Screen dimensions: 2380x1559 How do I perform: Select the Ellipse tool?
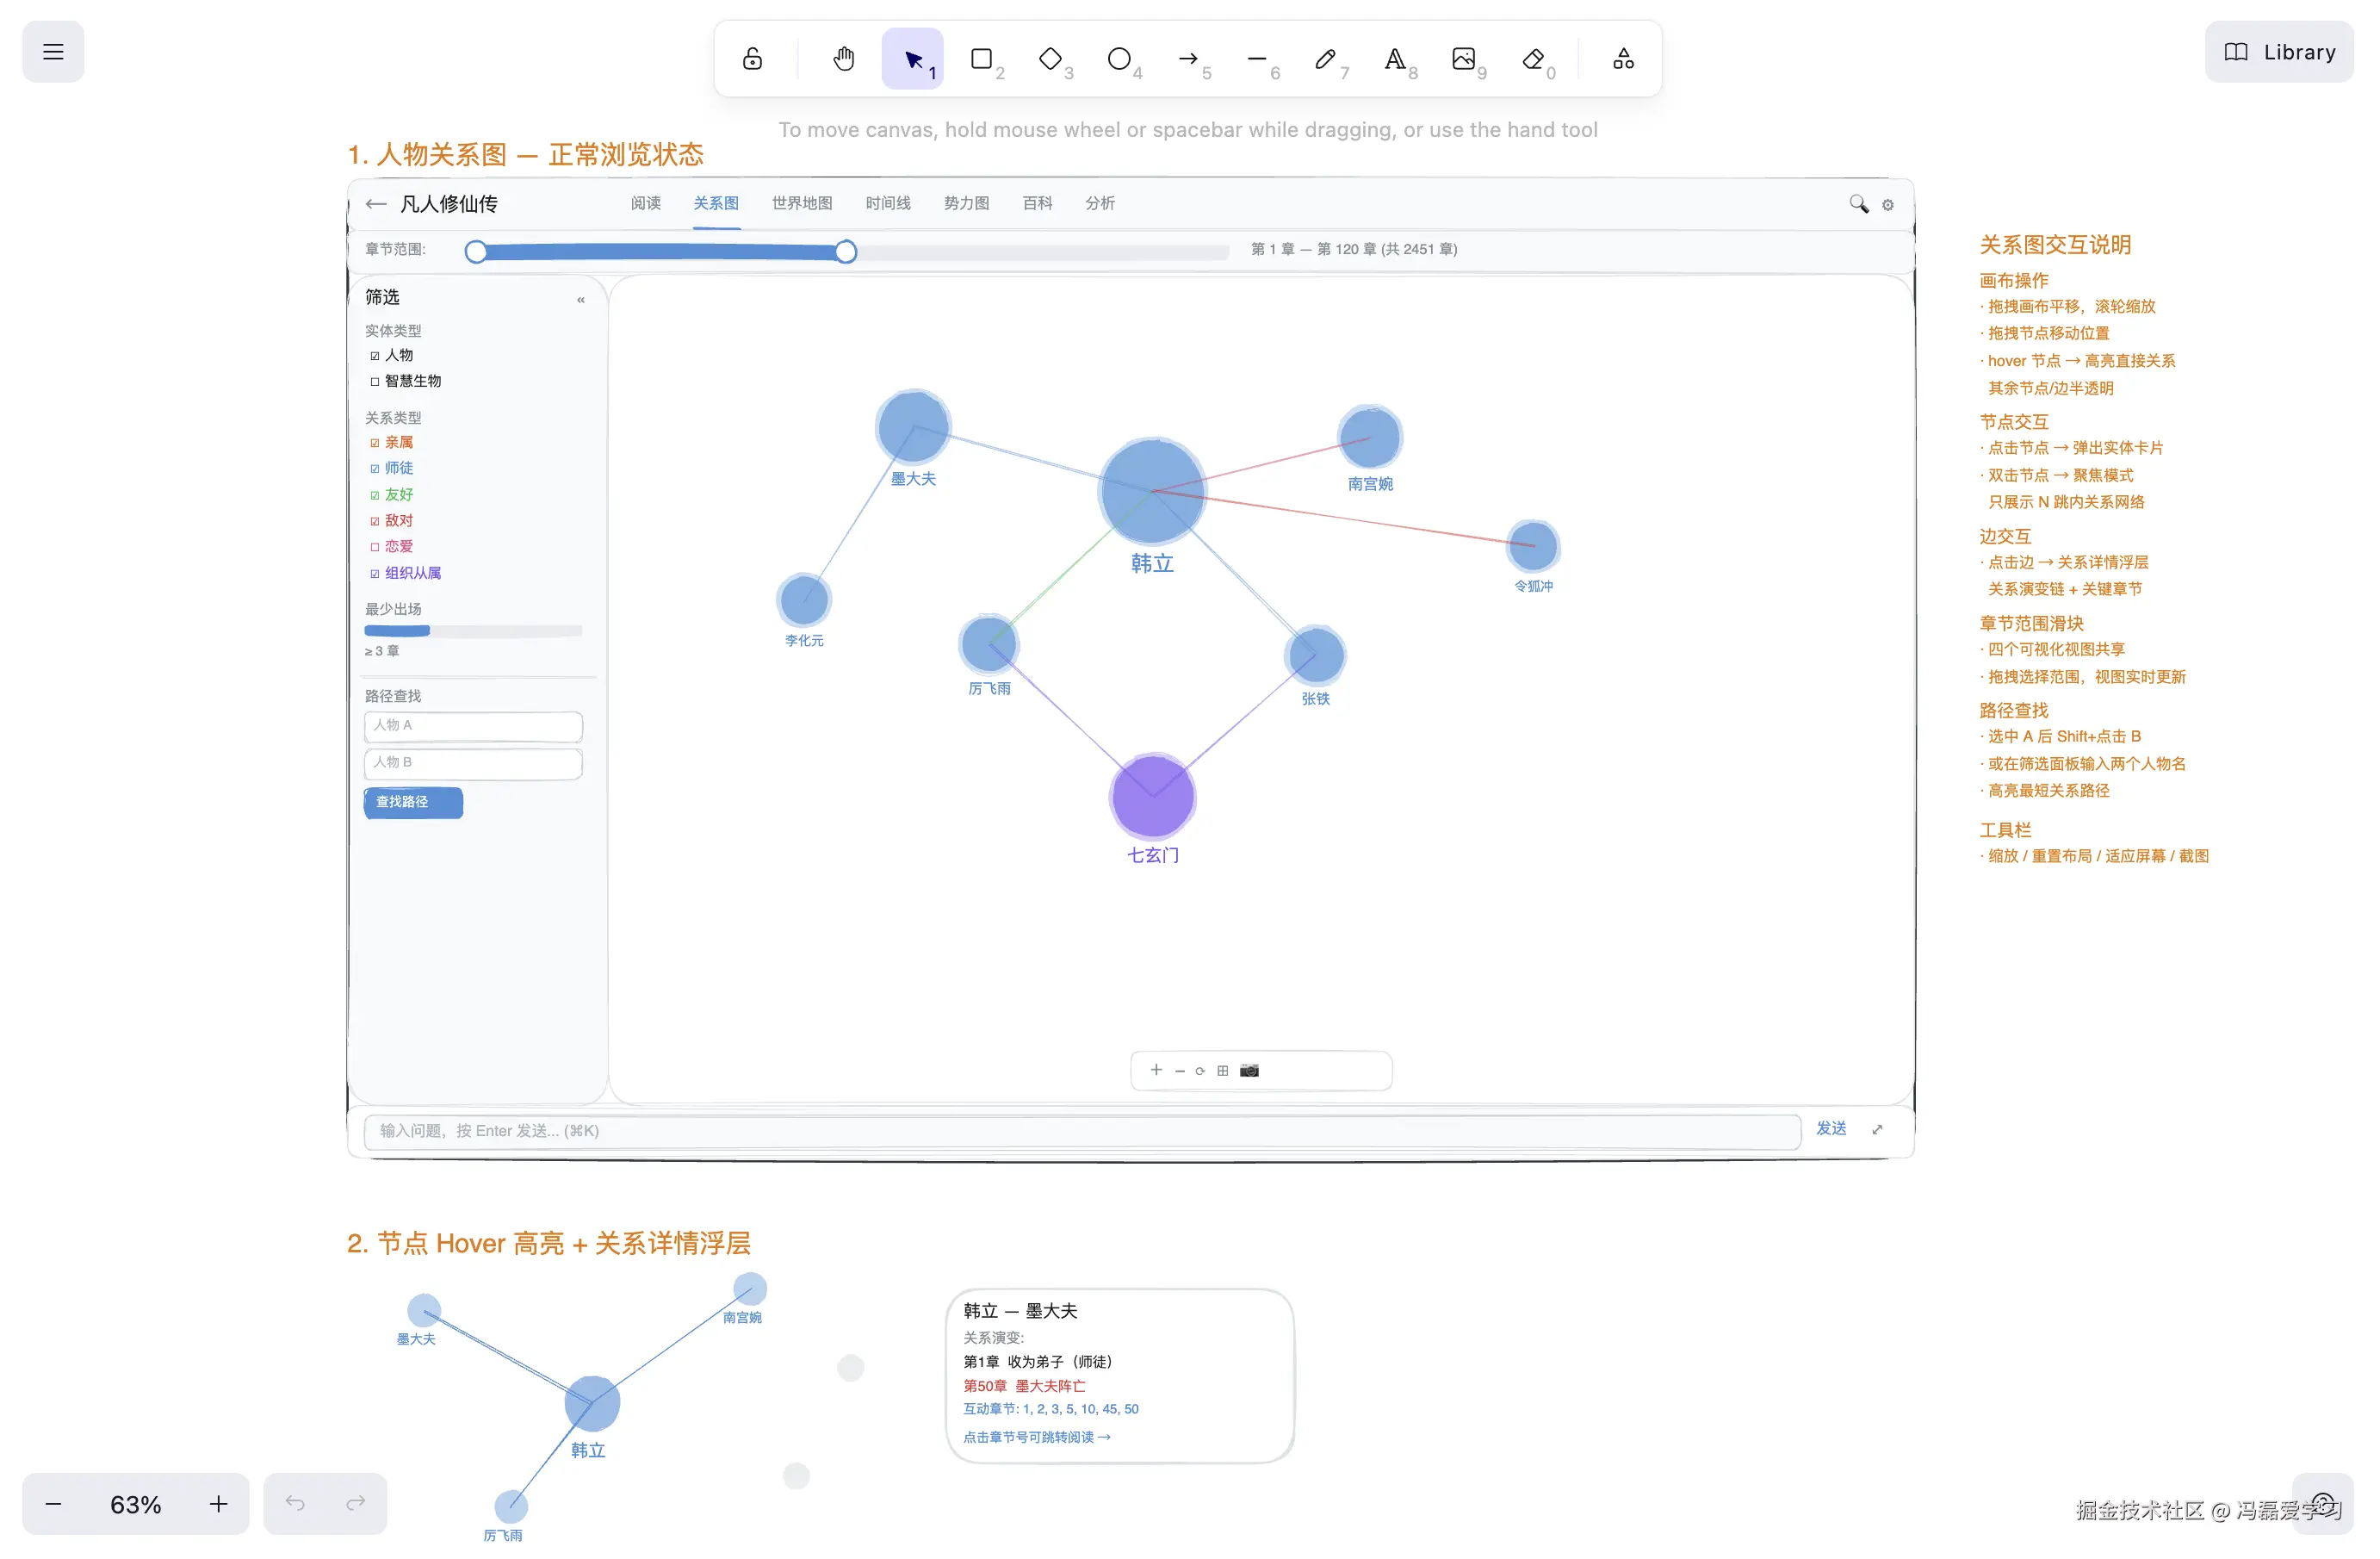[x=1119, y=59]
